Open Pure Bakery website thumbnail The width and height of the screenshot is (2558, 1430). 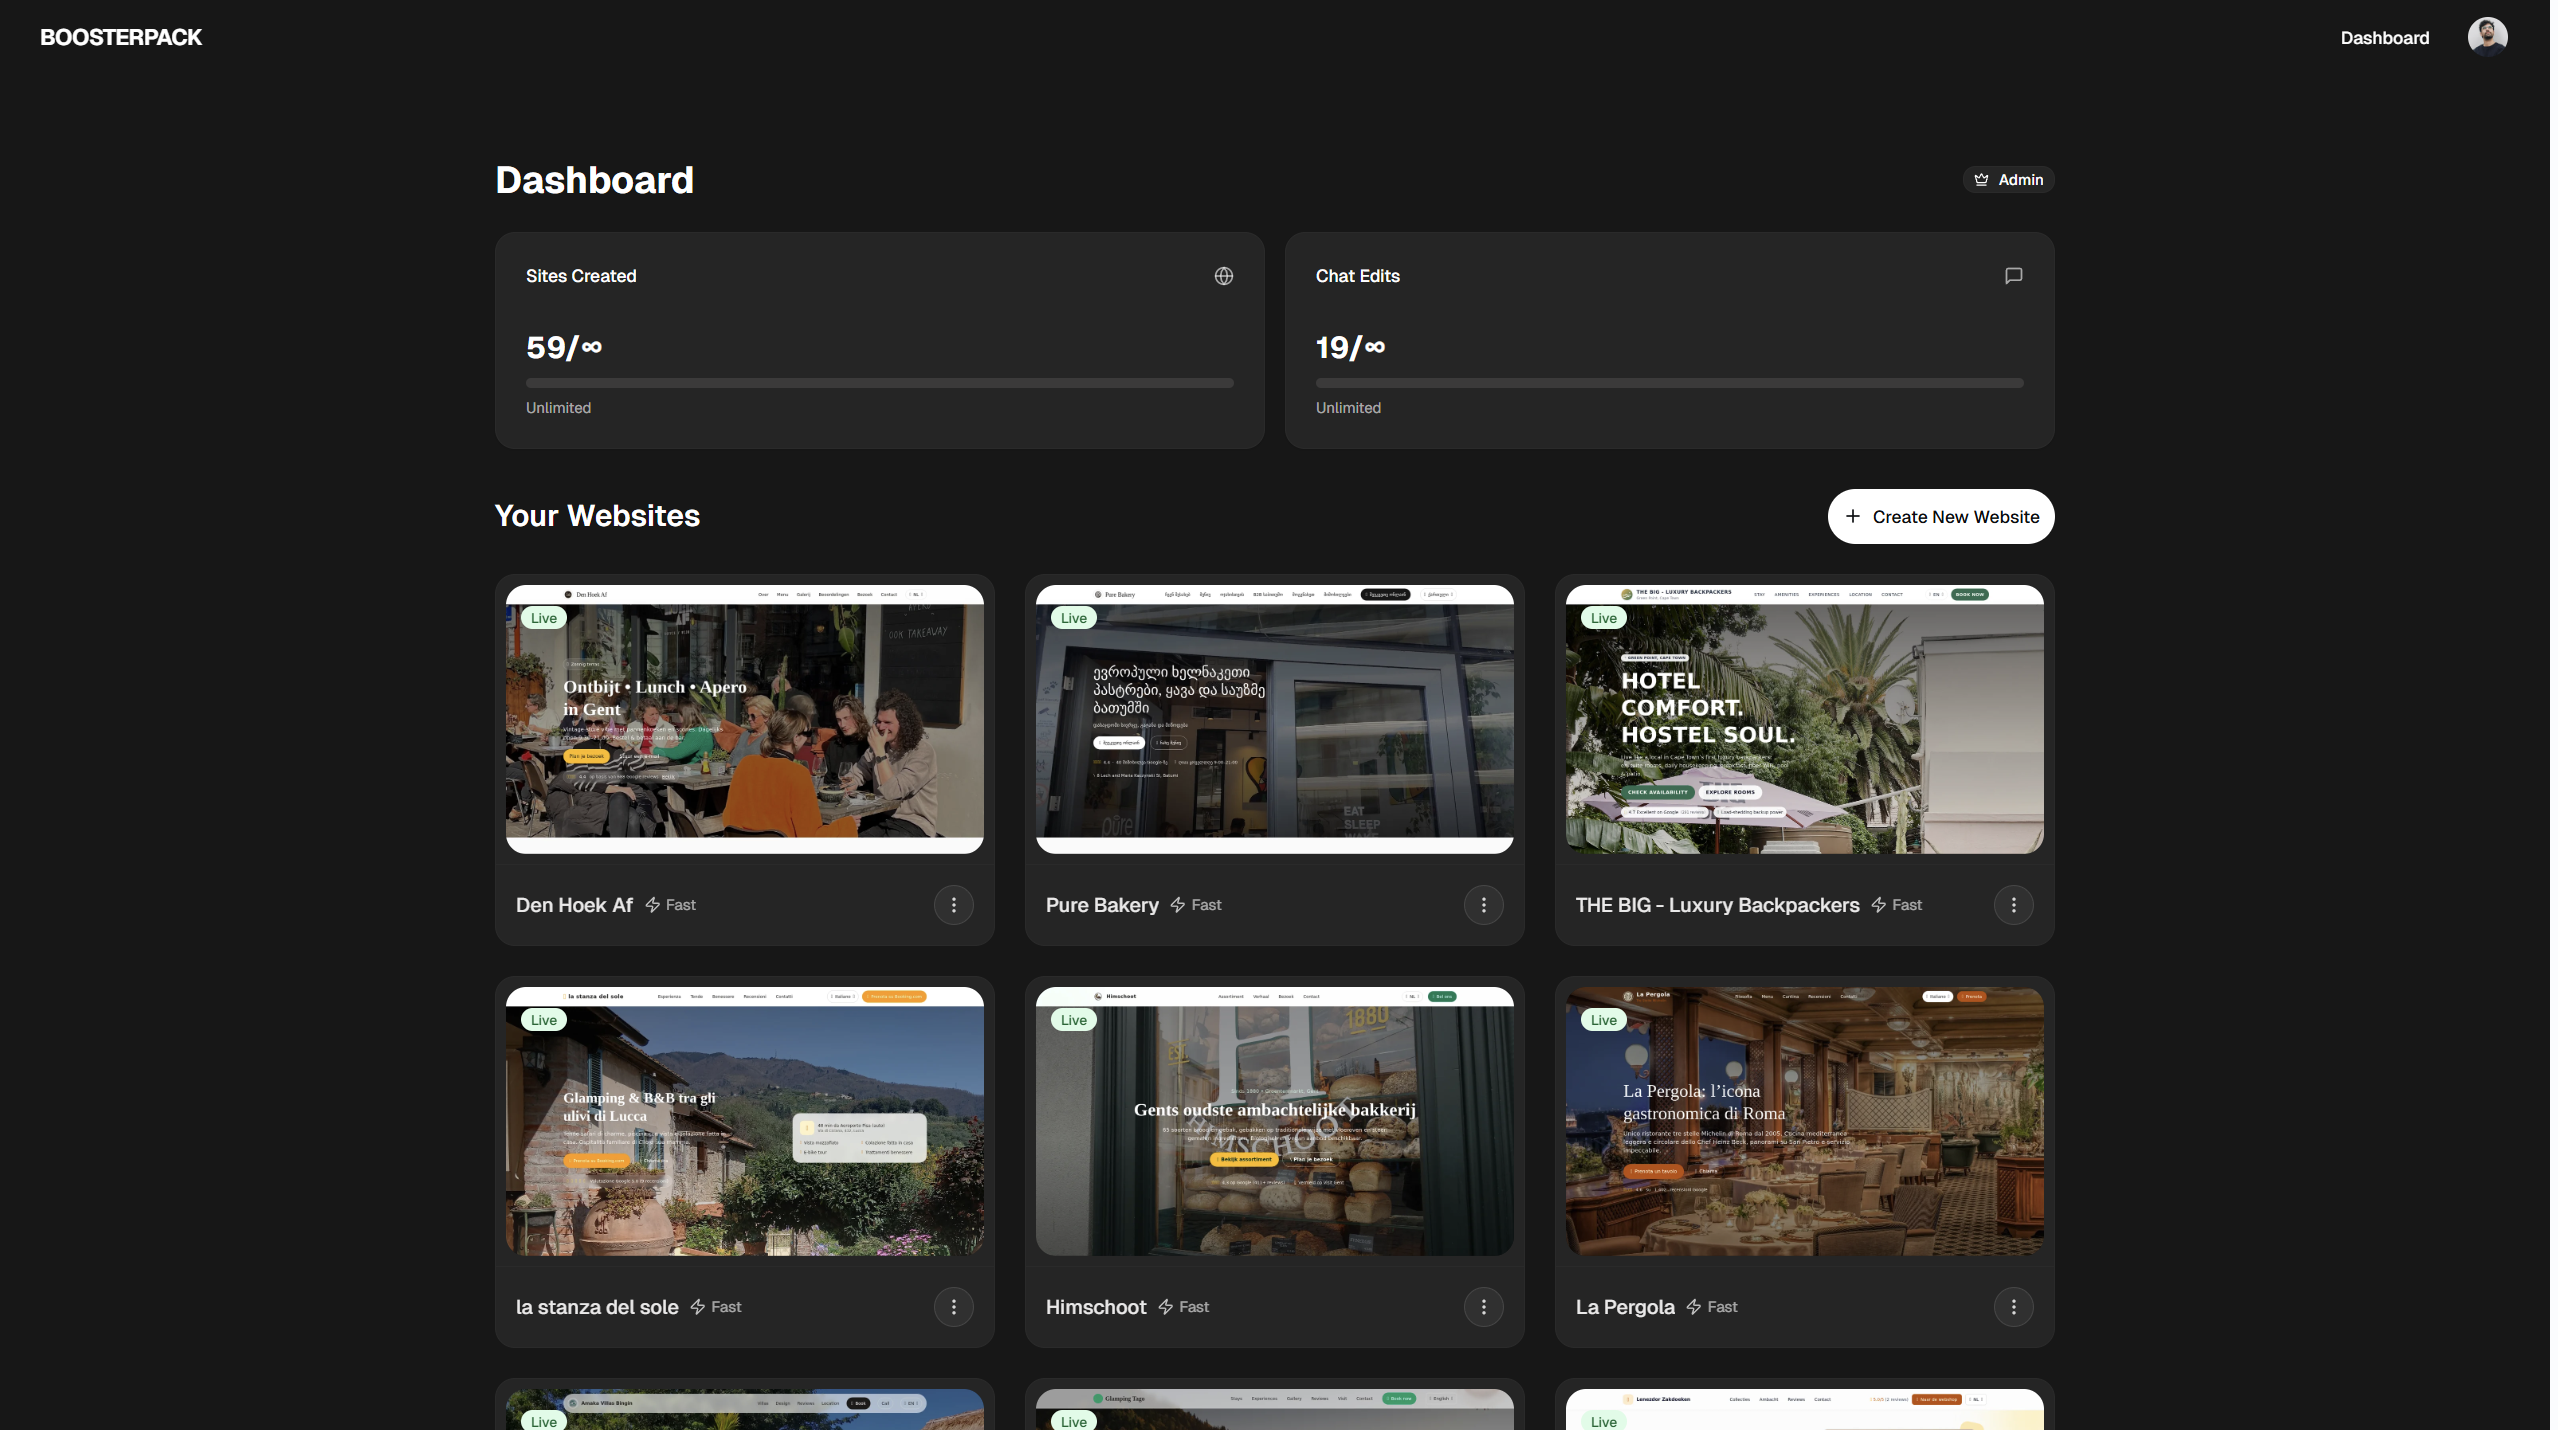pyautogui.click(x=1274, y=719)
